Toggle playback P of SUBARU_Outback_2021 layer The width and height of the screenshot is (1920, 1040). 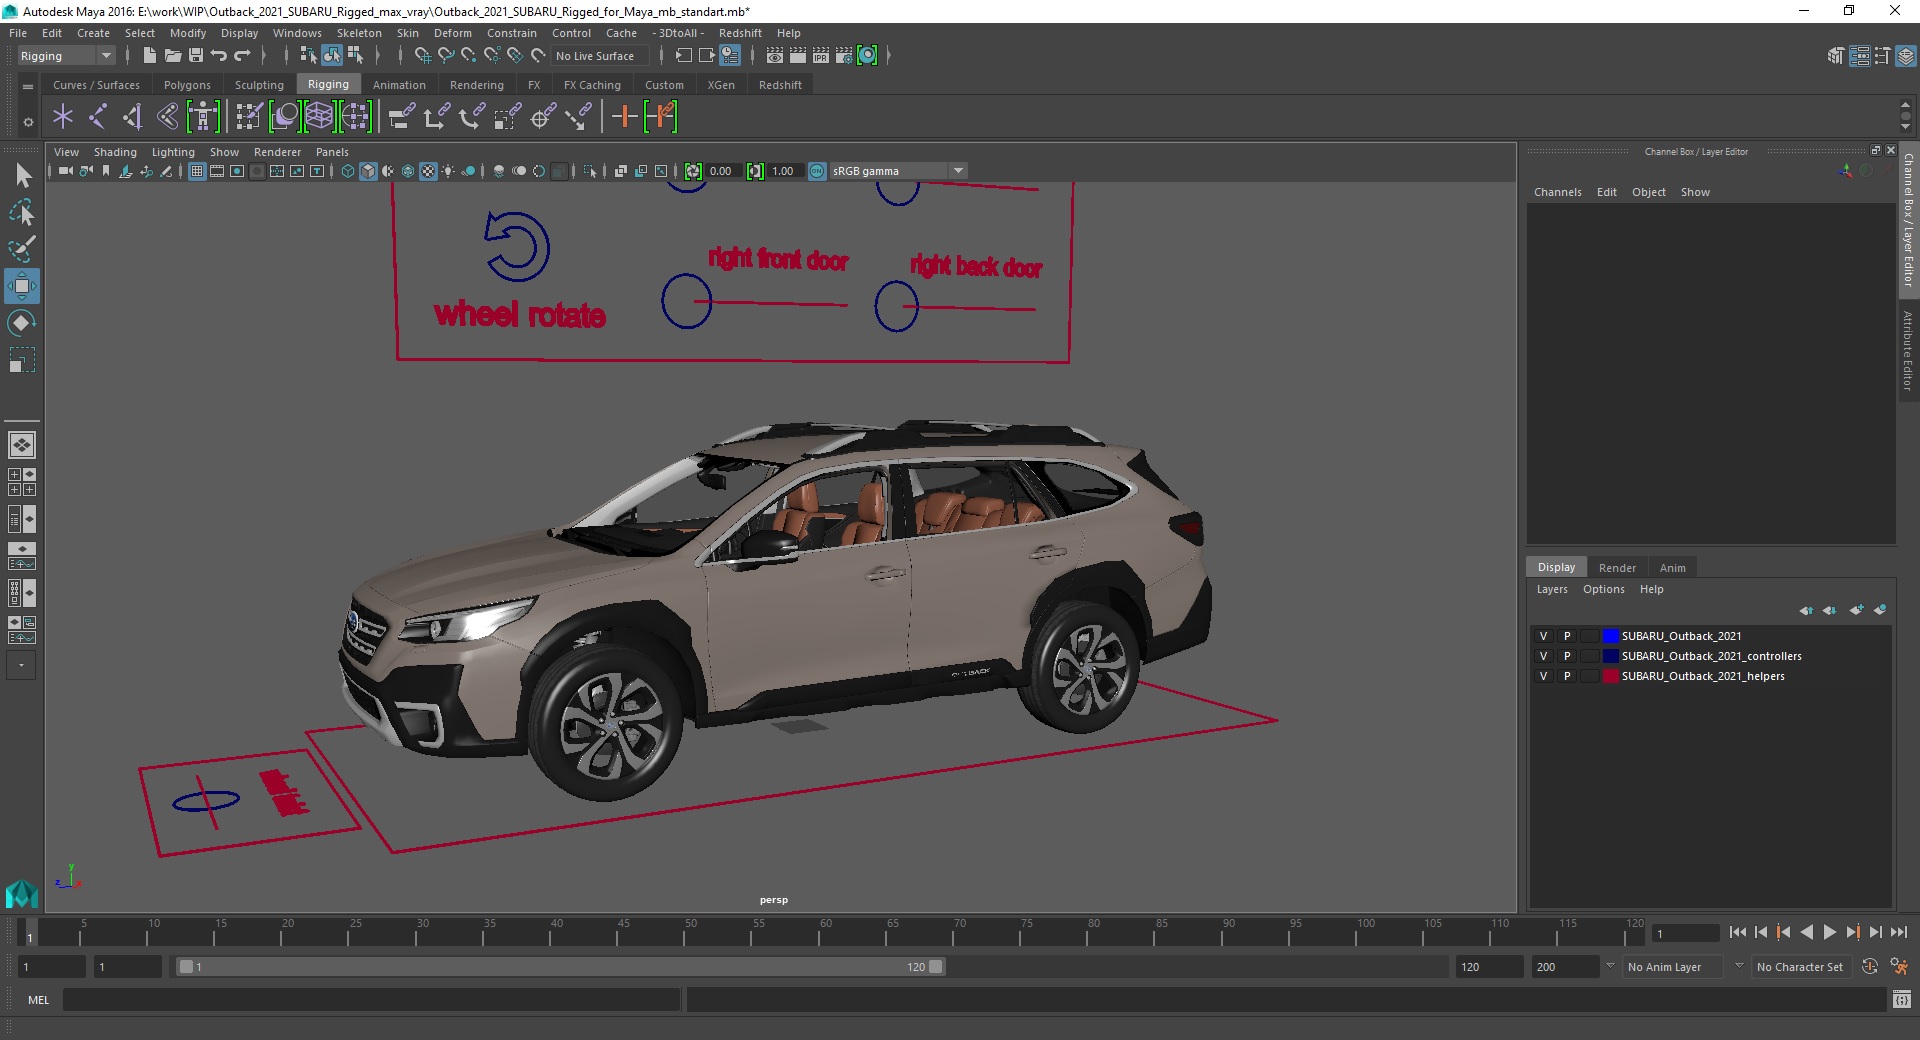tap(1567, 636)
